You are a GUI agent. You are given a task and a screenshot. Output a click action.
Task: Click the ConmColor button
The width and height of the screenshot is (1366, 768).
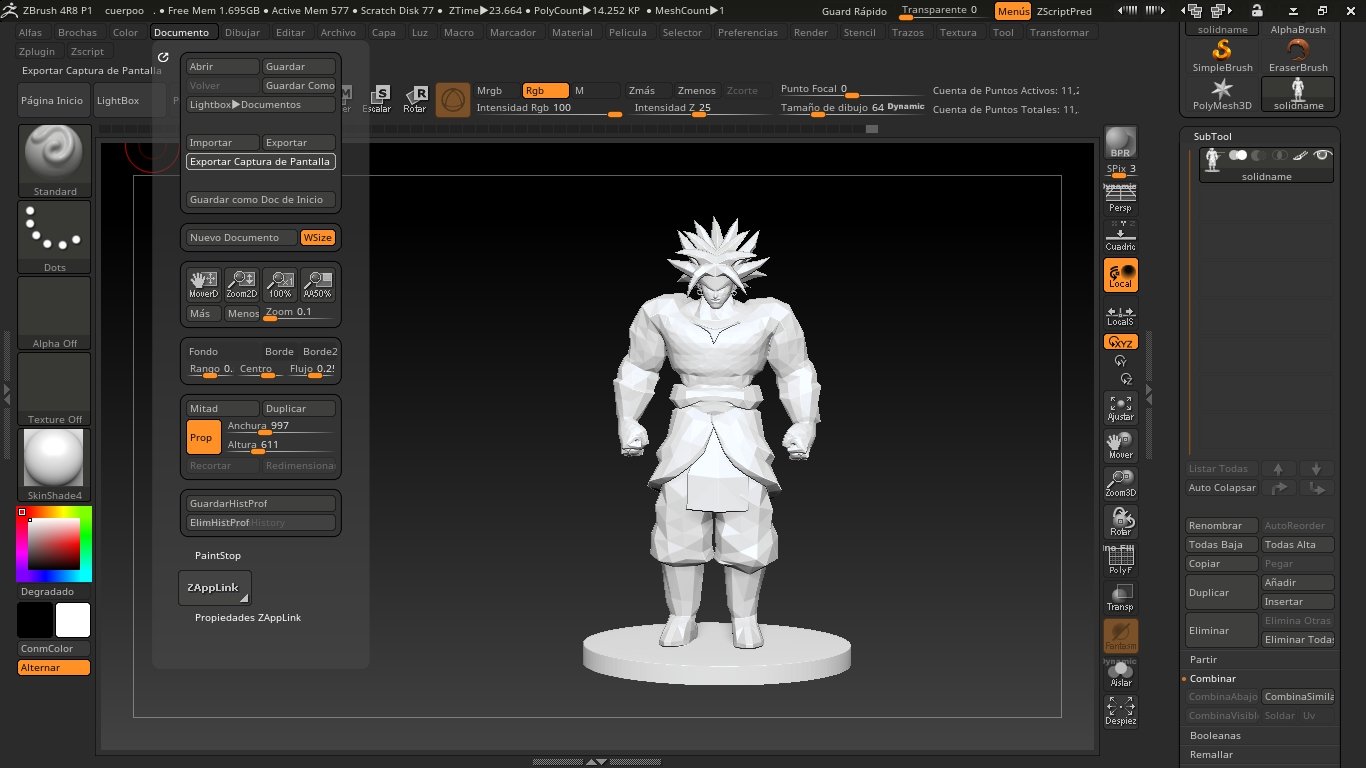(x=55, y=648)
